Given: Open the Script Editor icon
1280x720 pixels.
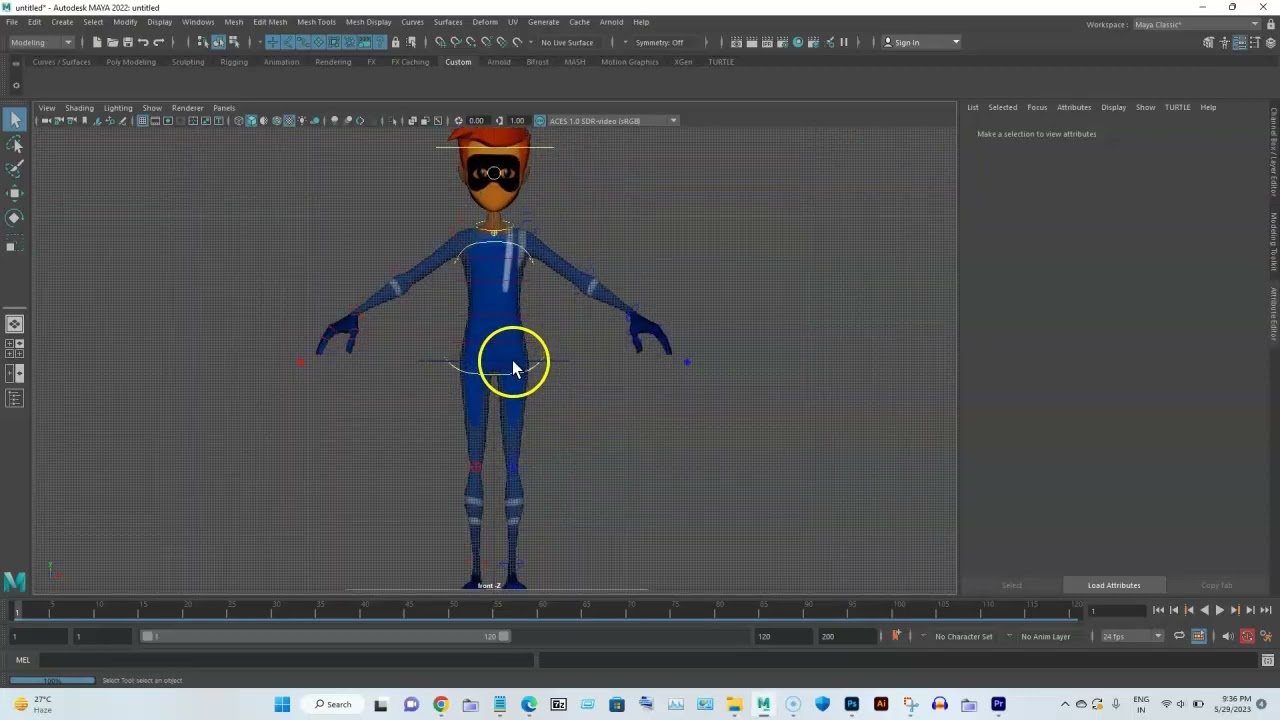Looking at the screenshot, I should click(1268, 660).
